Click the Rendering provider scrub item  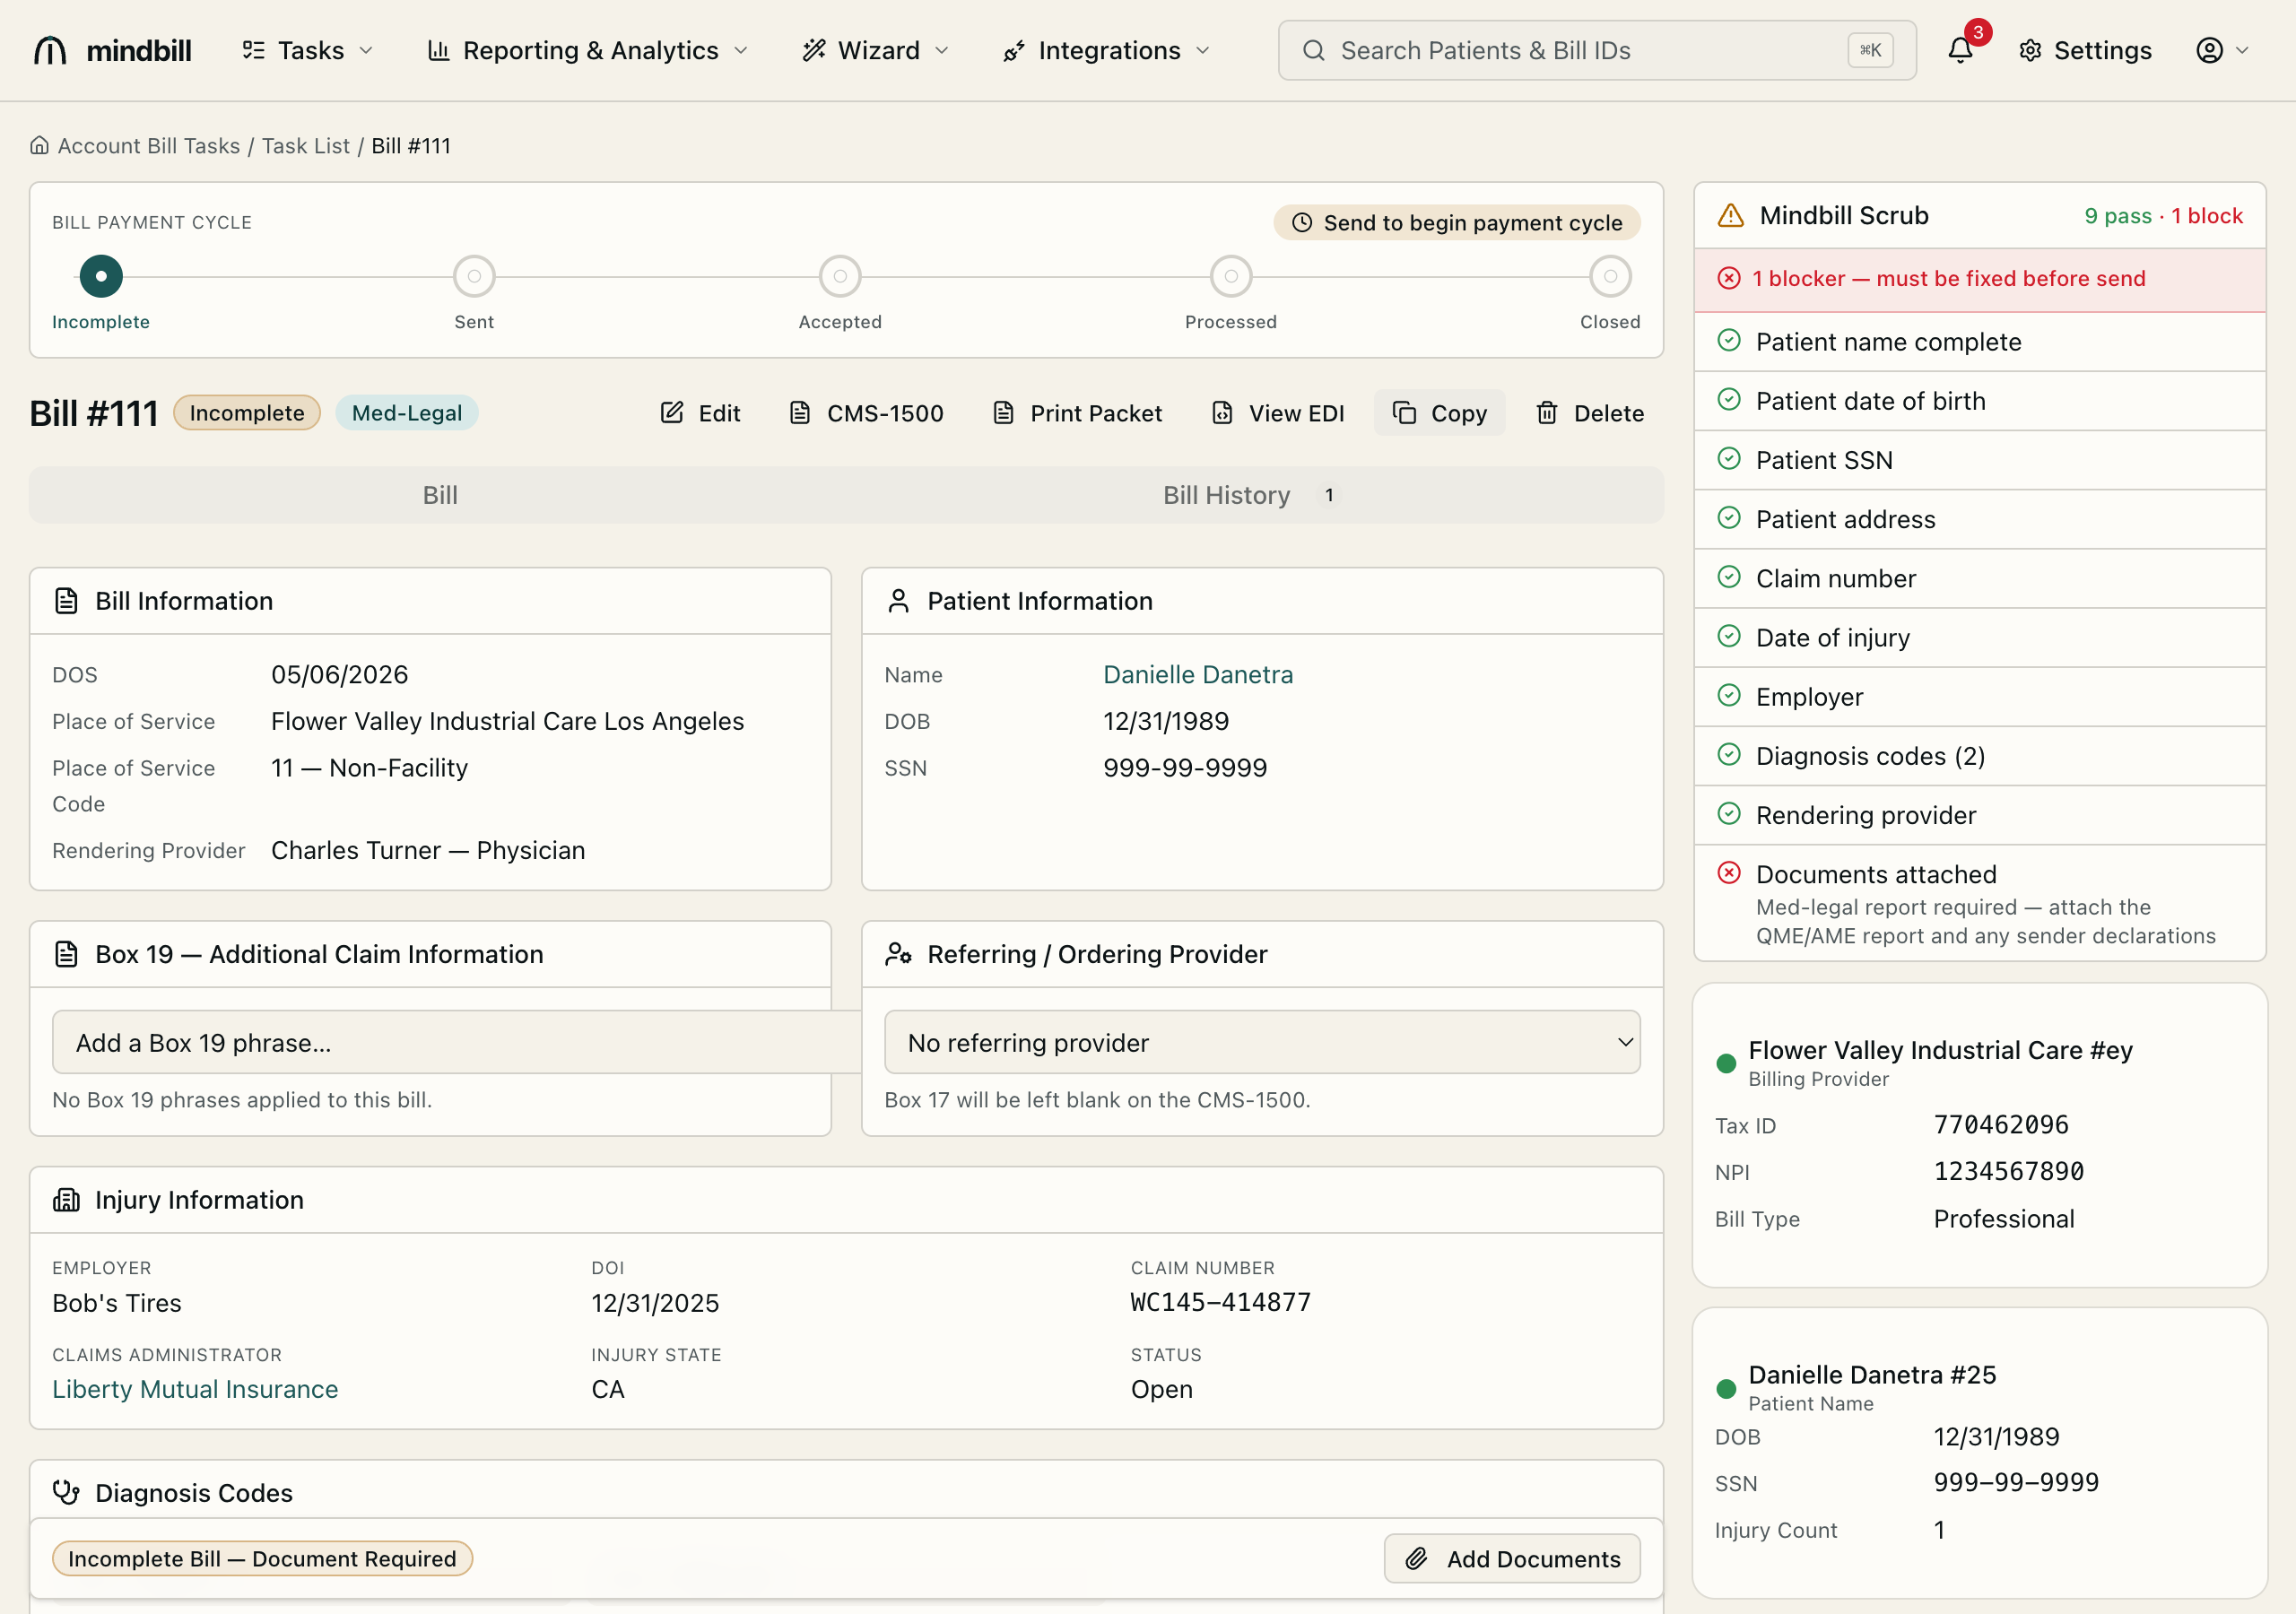(1979, 814)
